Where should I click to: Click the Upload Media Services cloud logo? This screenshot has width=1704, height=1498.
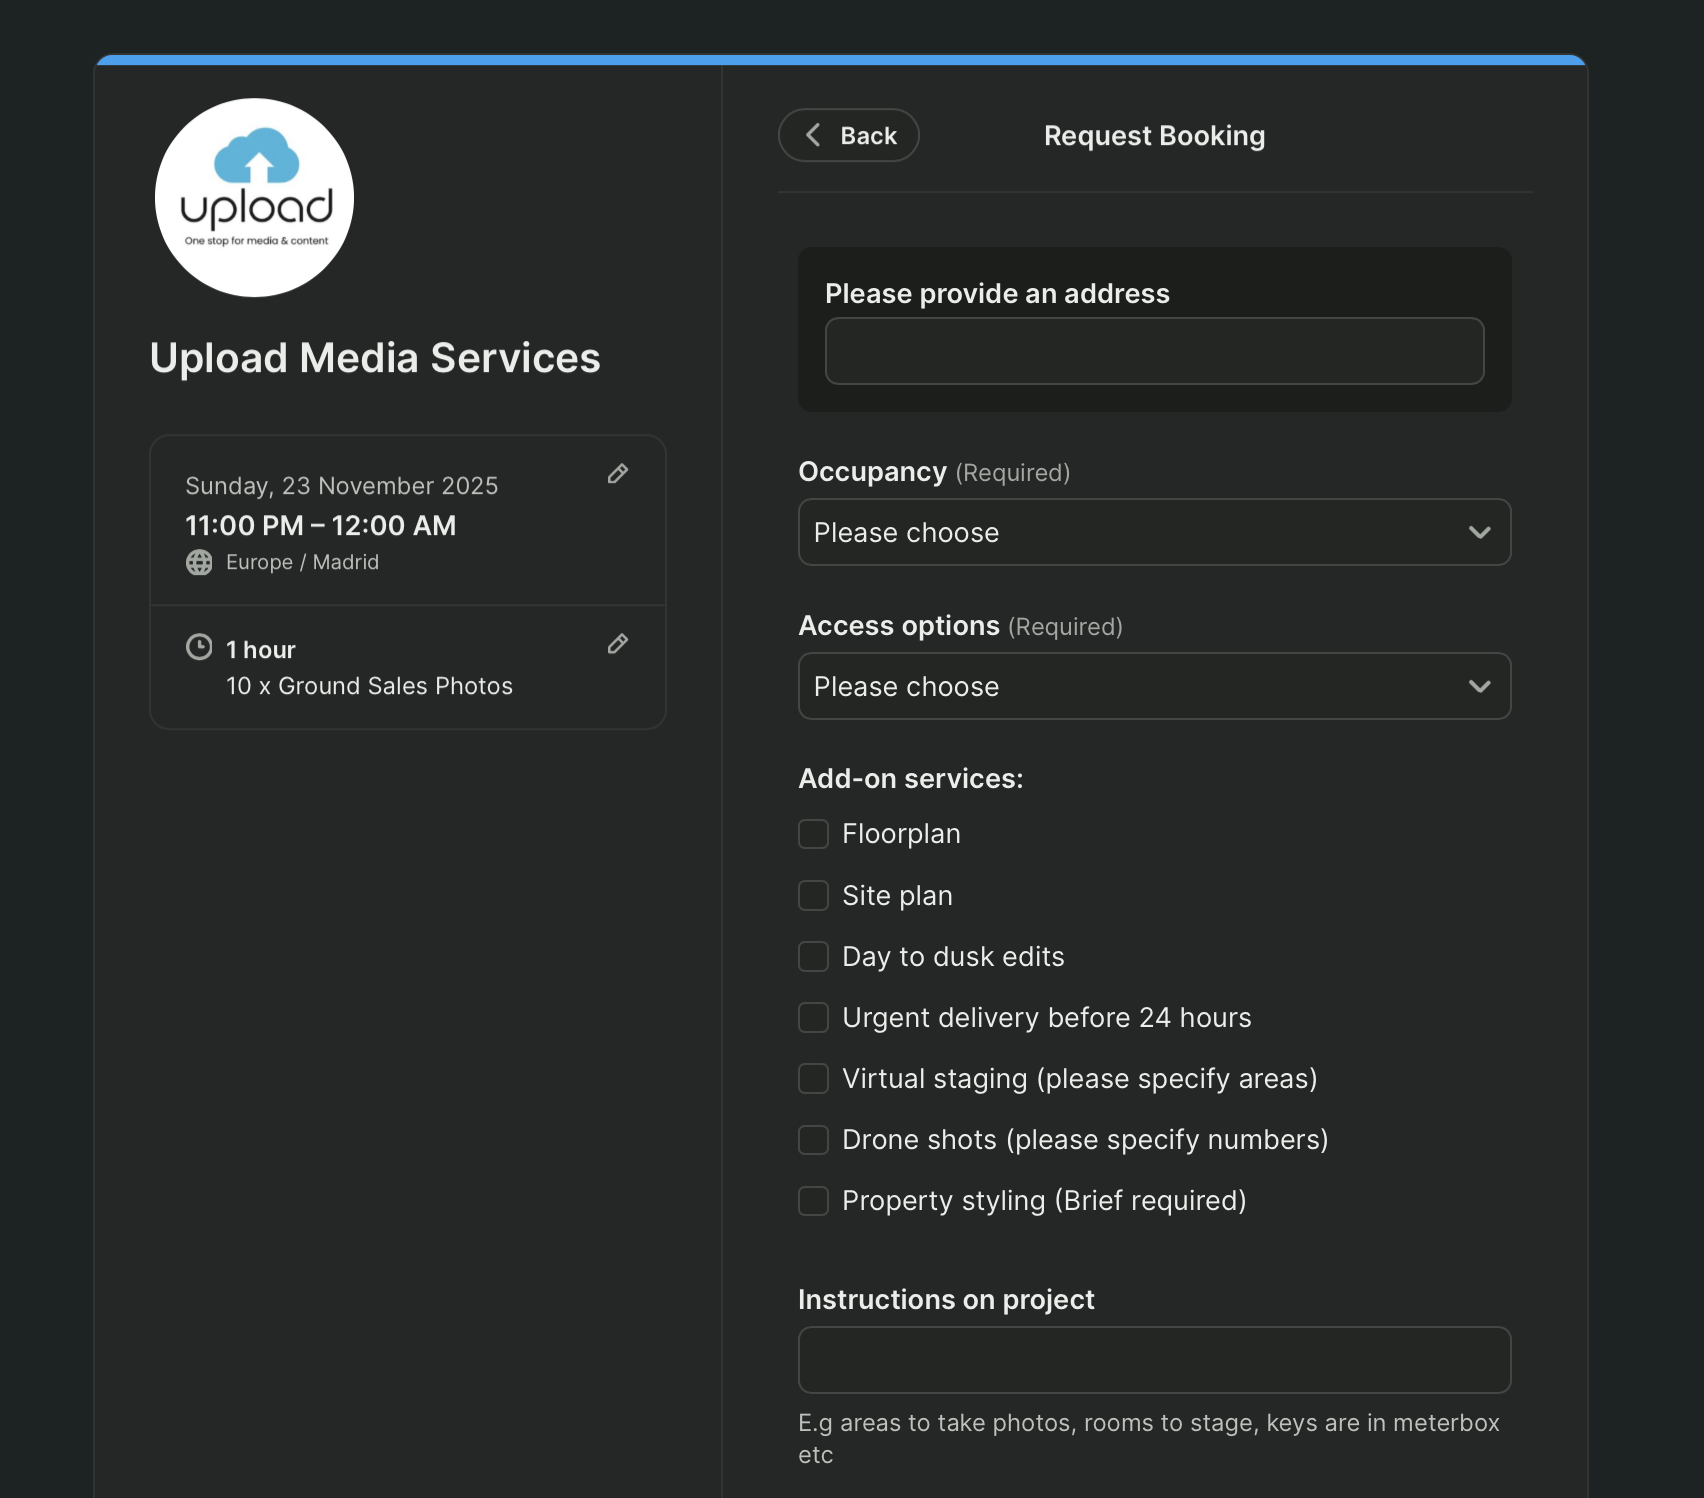253,196
